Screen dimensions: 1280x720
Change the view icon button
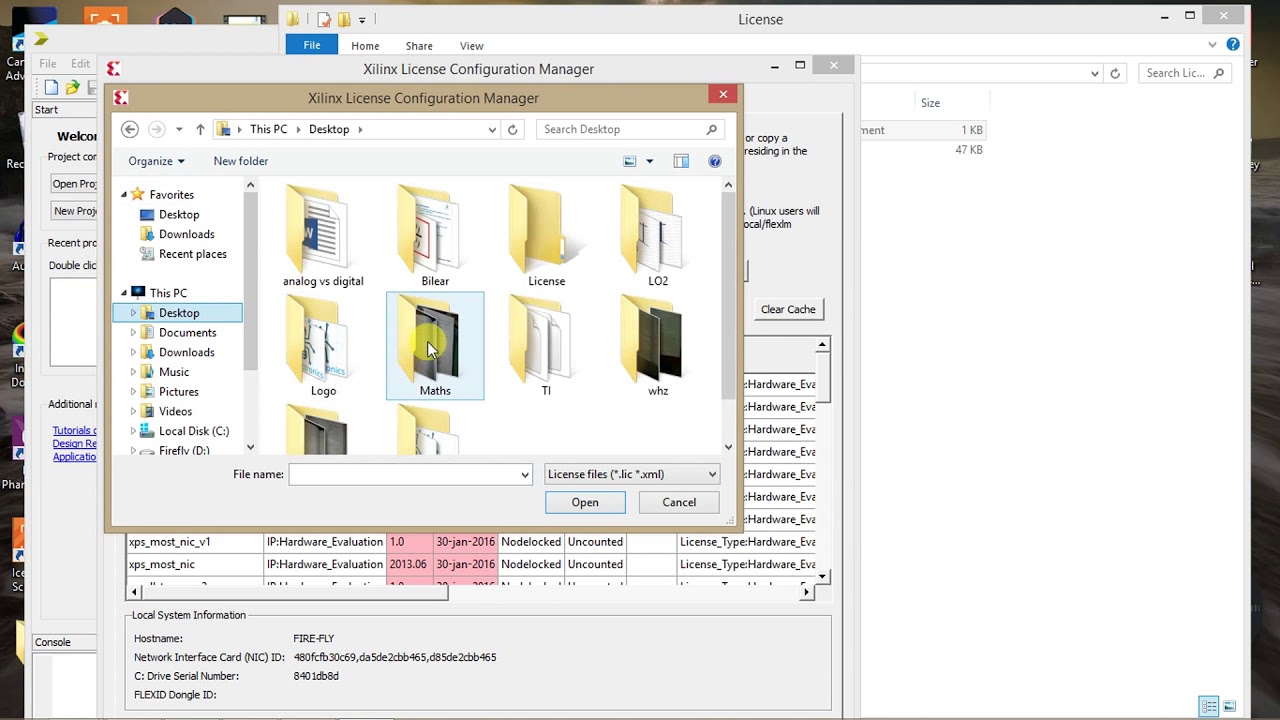coord(630,161)
